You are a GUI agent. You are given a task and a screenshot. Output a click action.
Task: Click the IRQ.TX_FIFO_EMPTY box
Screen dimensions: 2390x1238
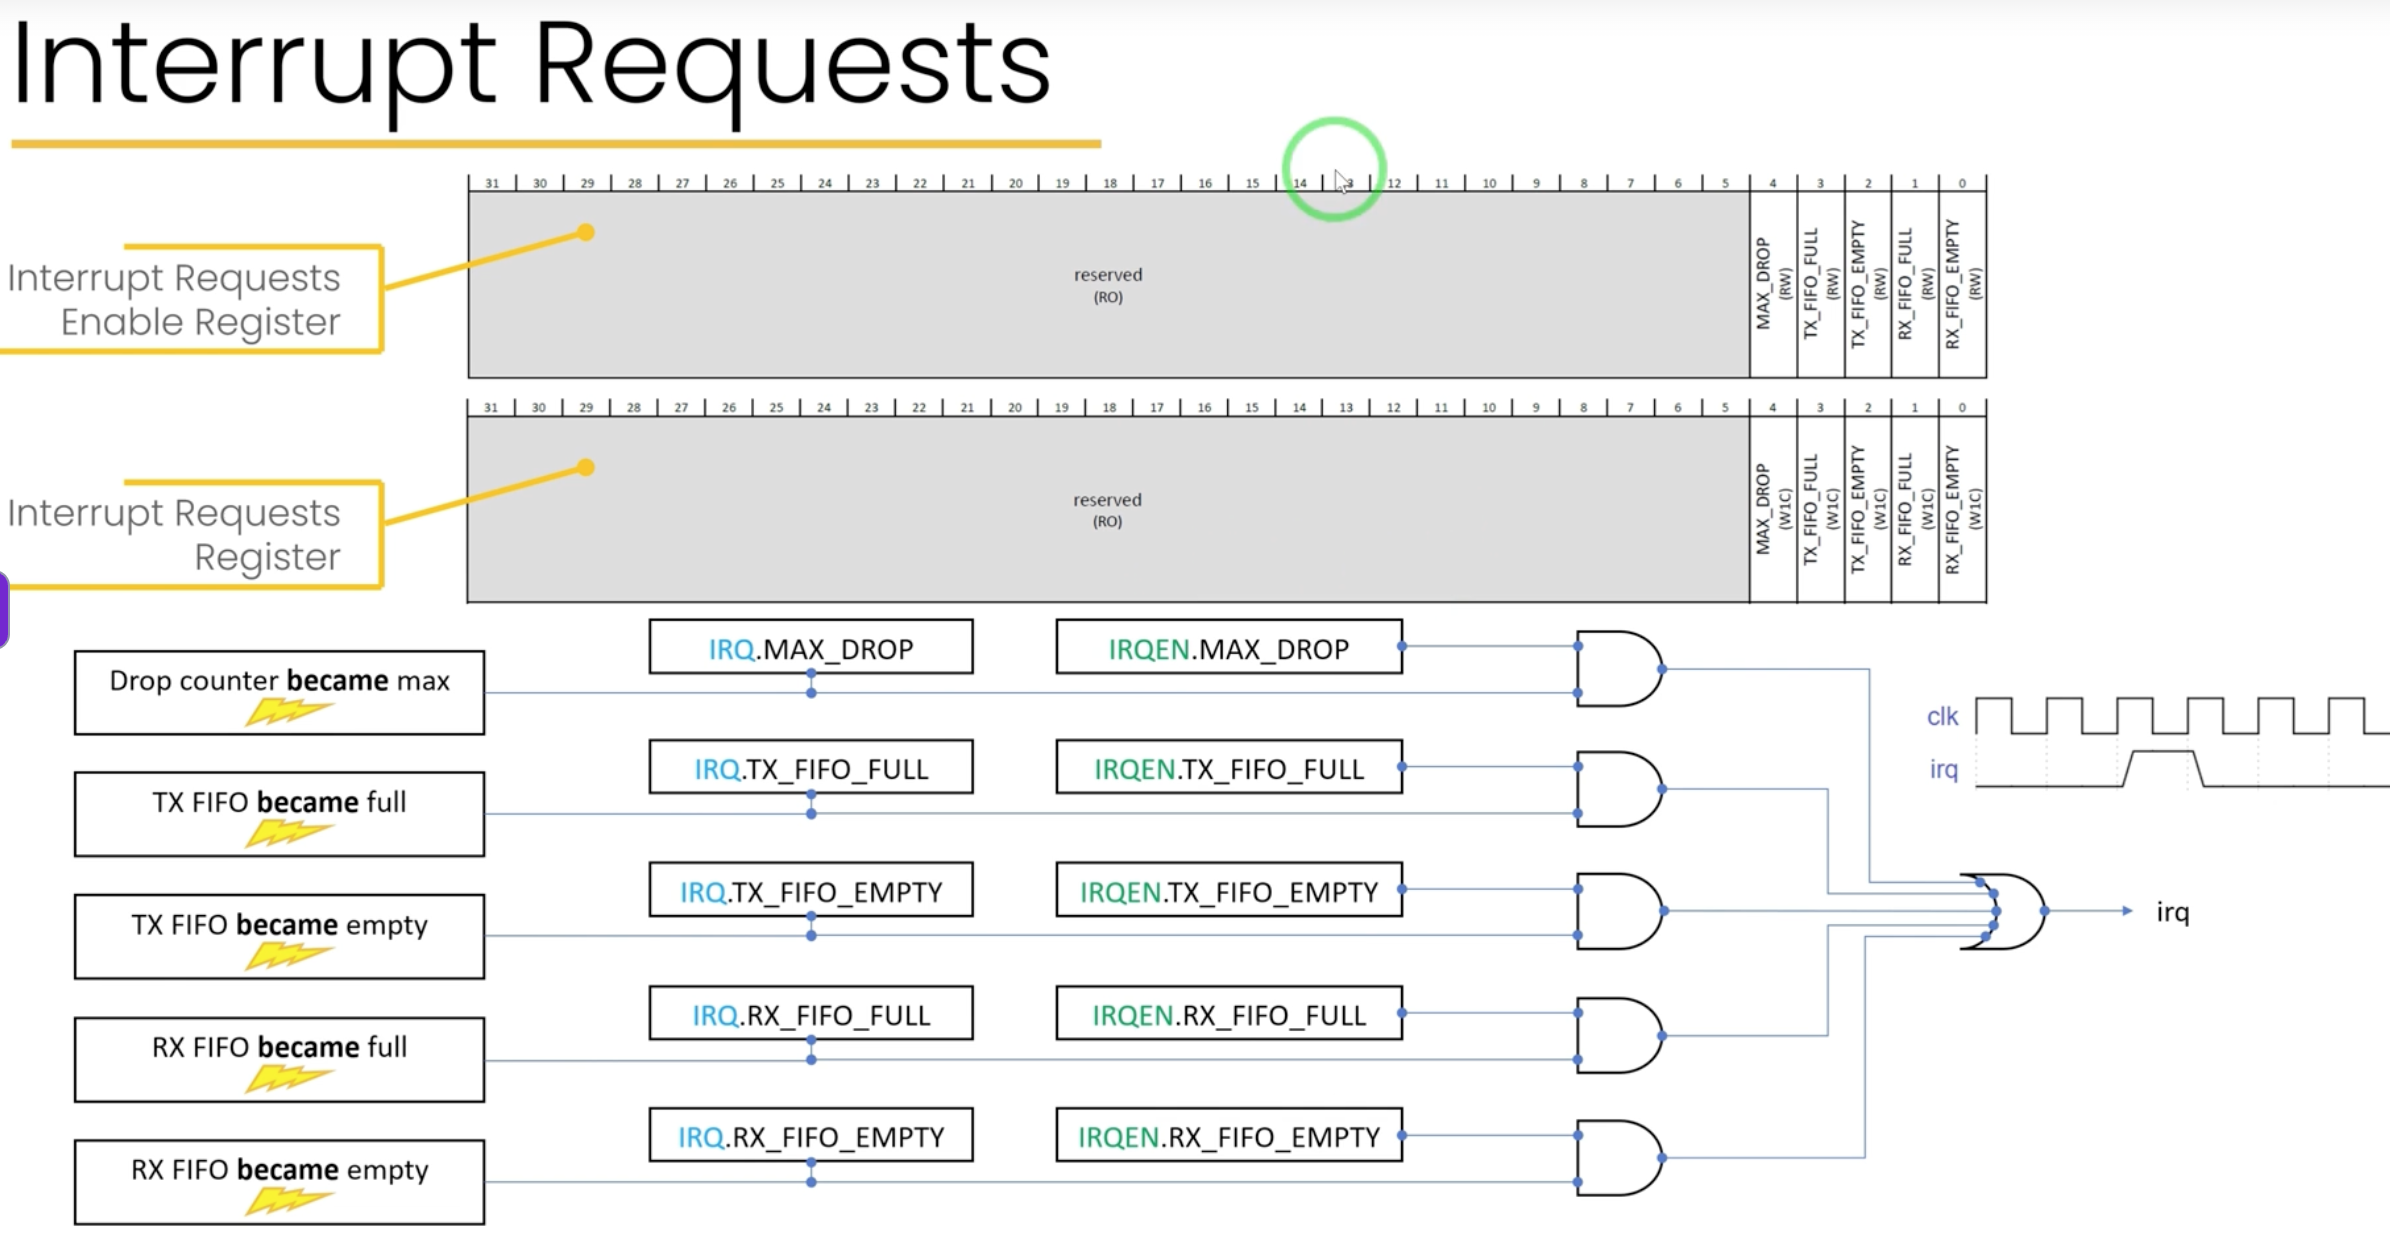[x=810, y=890]
